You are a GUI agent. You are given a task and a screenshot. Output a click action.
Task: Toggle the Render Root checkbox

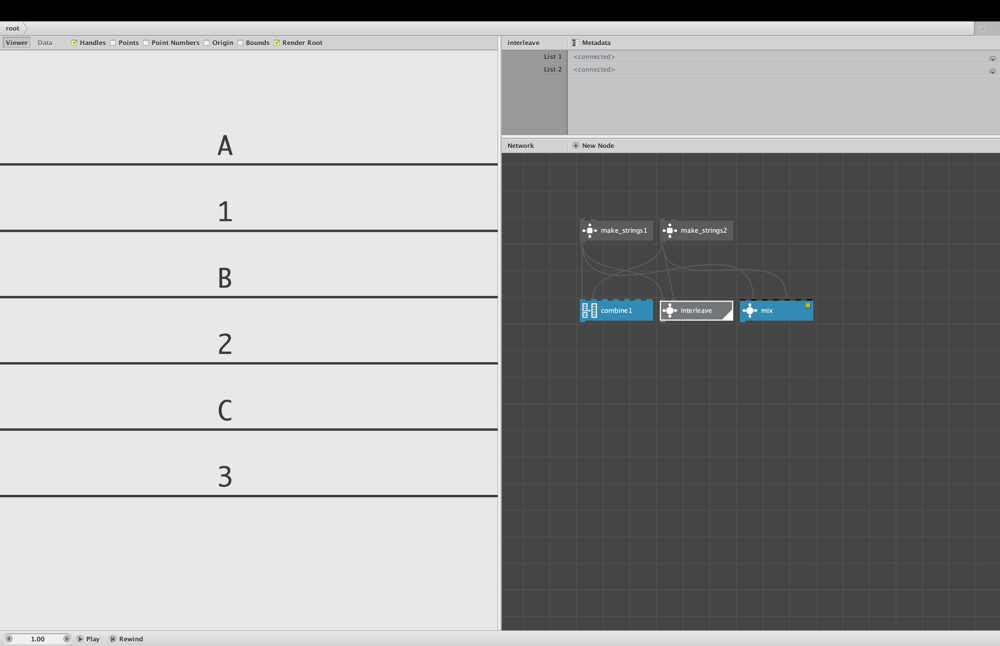[x=277, y=43]
